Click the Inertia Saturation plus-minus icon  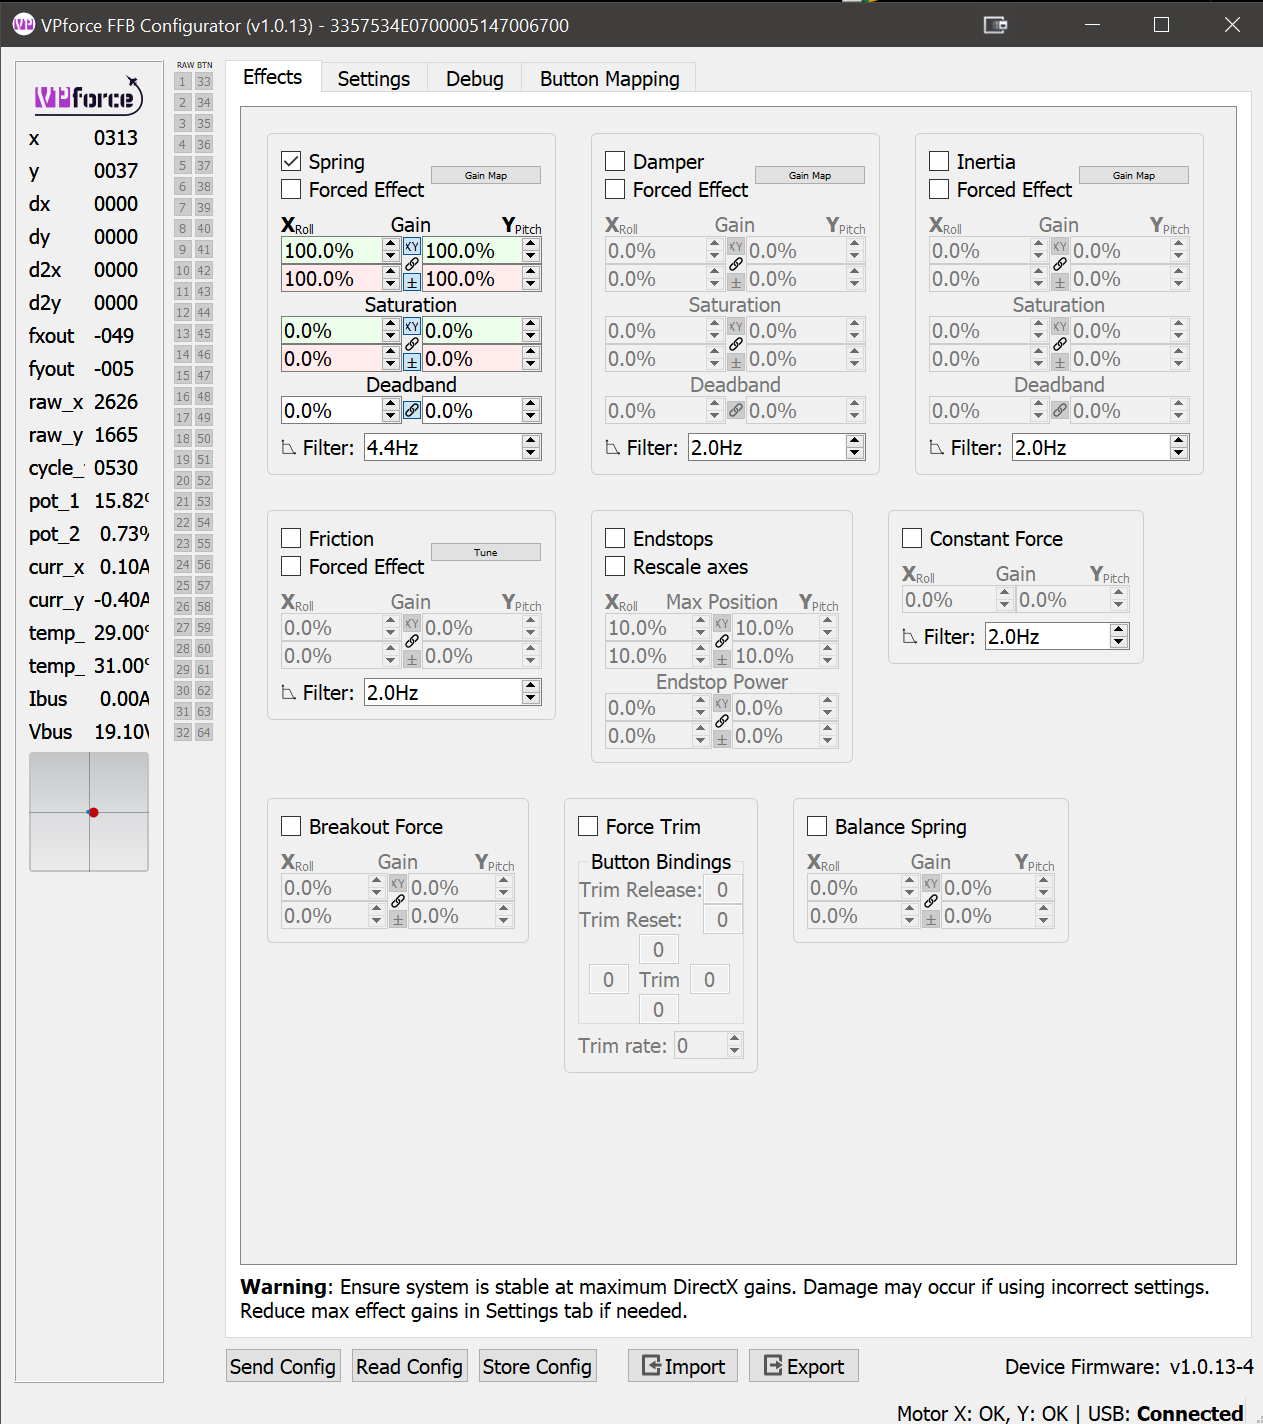point(1060,362)
